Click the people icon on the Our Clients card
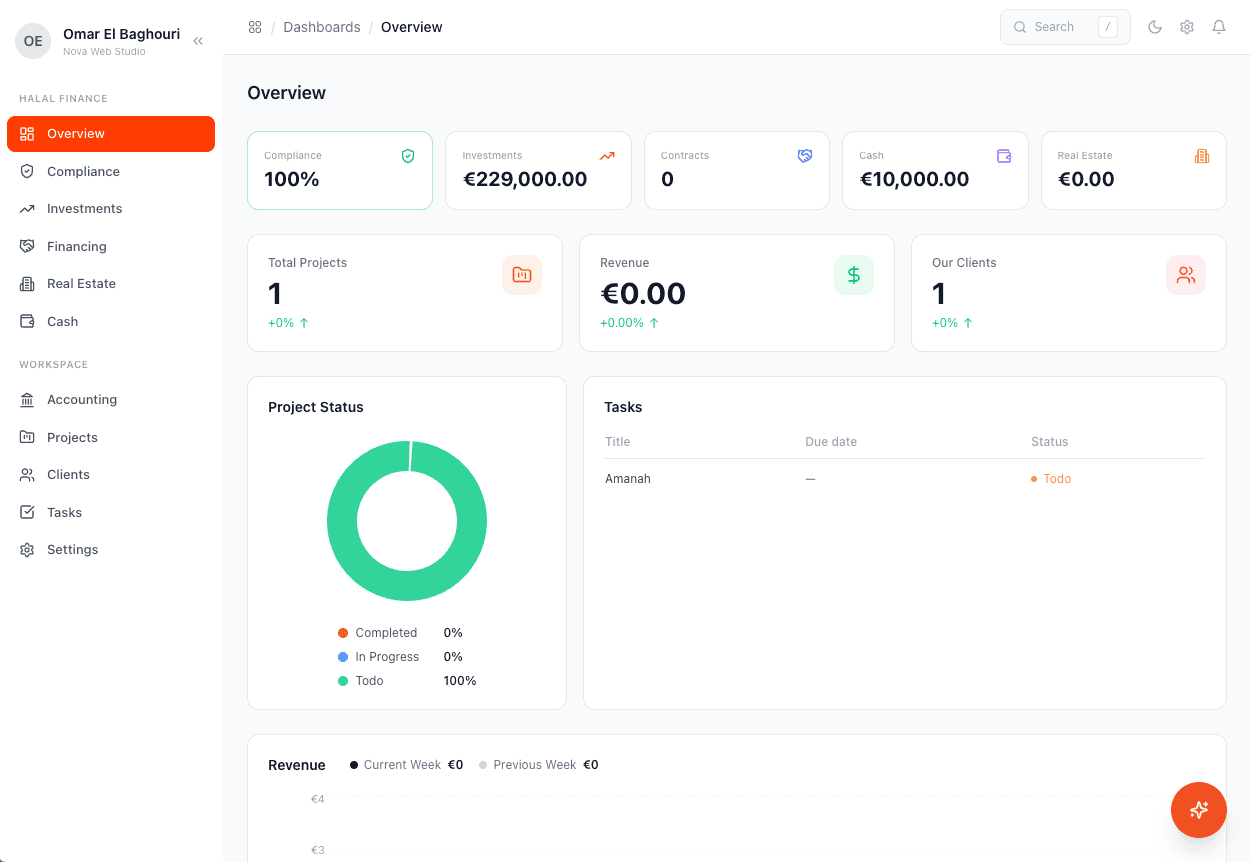This screenshot has height=862, width=1251. (x=1185, y=274)
